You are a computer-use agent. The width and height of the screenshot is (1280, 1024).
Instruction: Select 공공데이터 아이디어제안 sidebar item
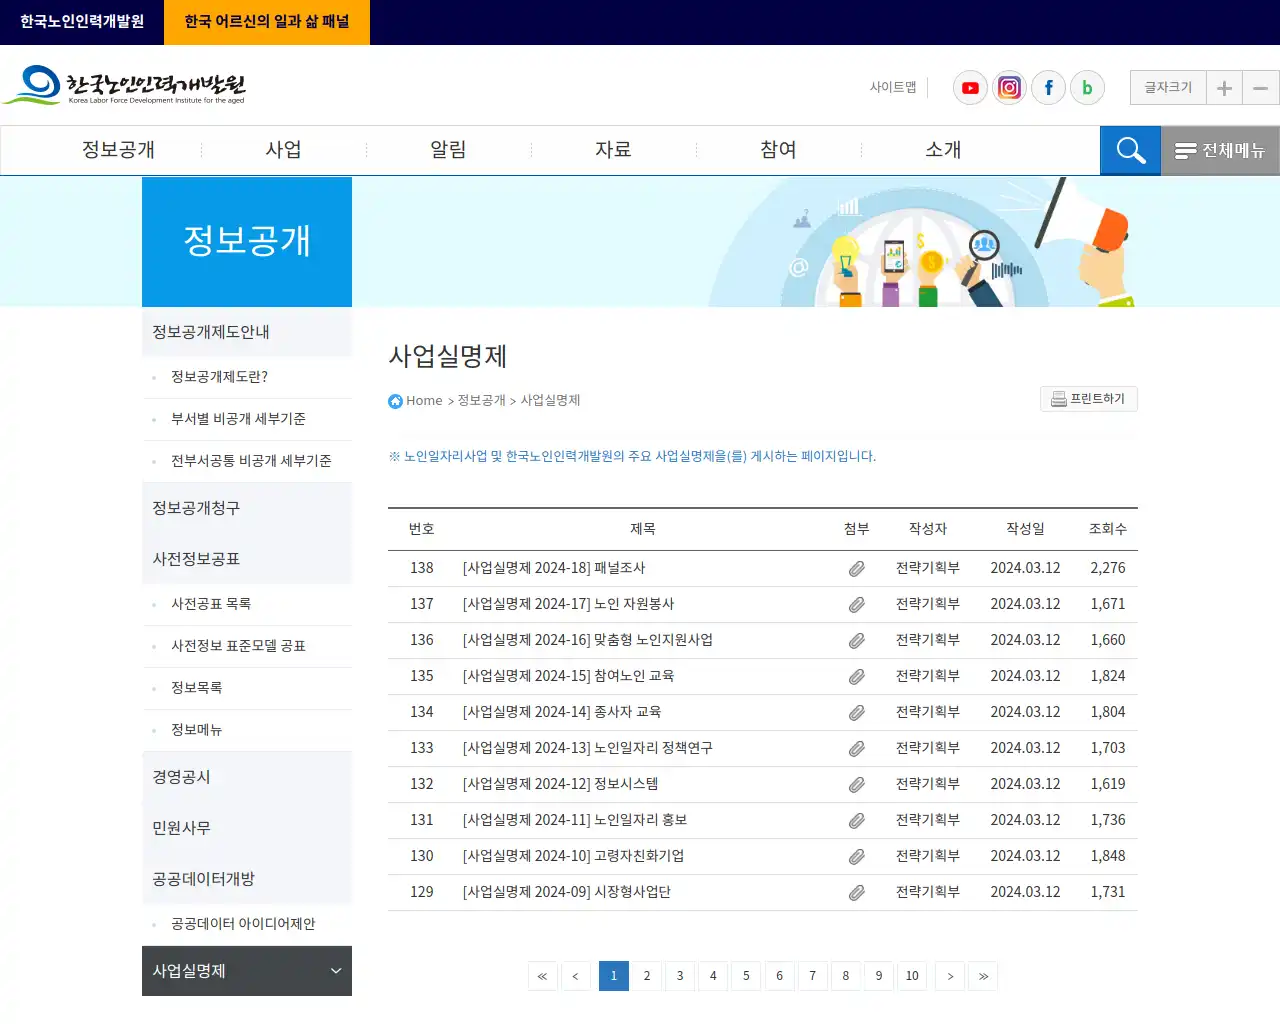(x=247, y=924)
